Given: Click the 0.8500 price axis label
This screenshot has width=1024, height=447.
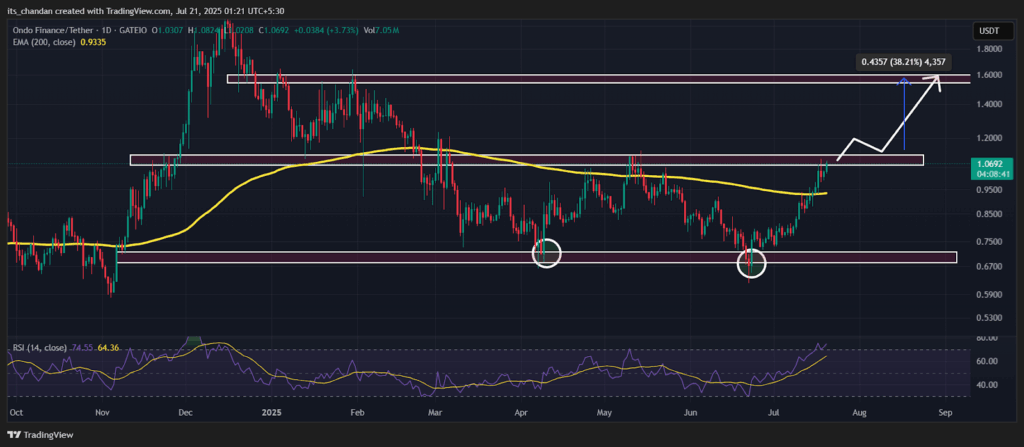Looking at the screenshot, I should (987, 214).
